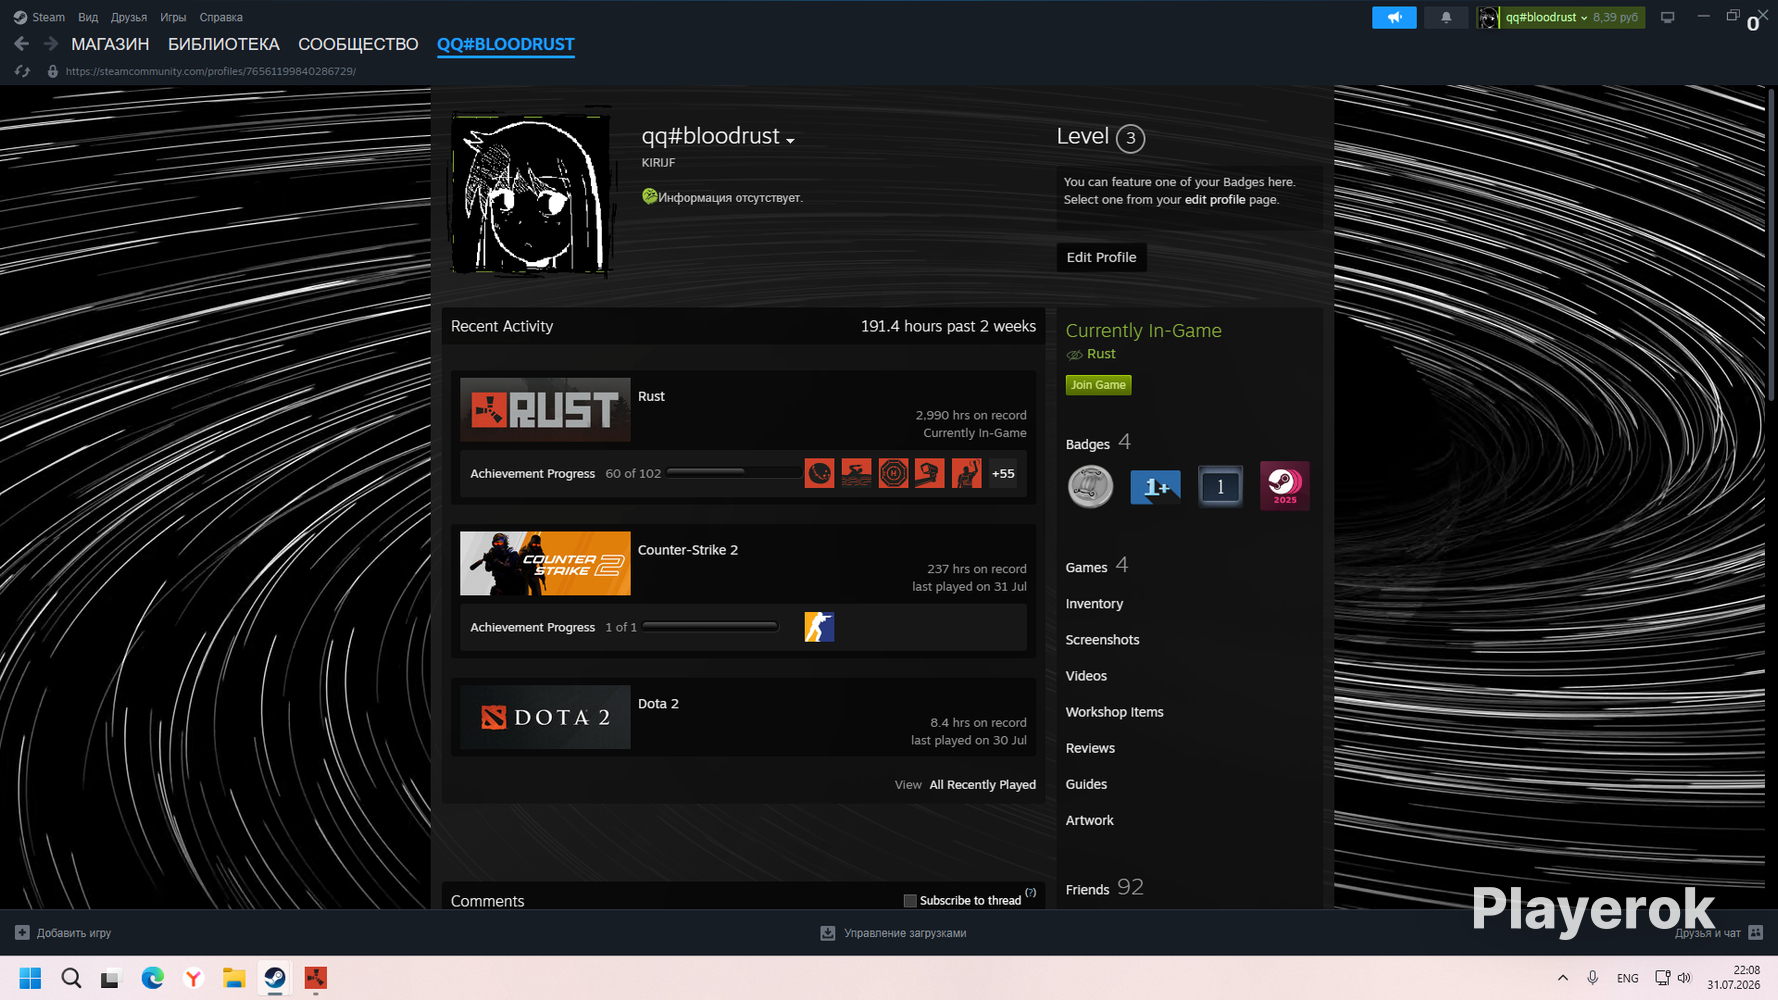Click the Edit Profile button
The image size is (1778, 1000).
click(x=1102, y=257)
